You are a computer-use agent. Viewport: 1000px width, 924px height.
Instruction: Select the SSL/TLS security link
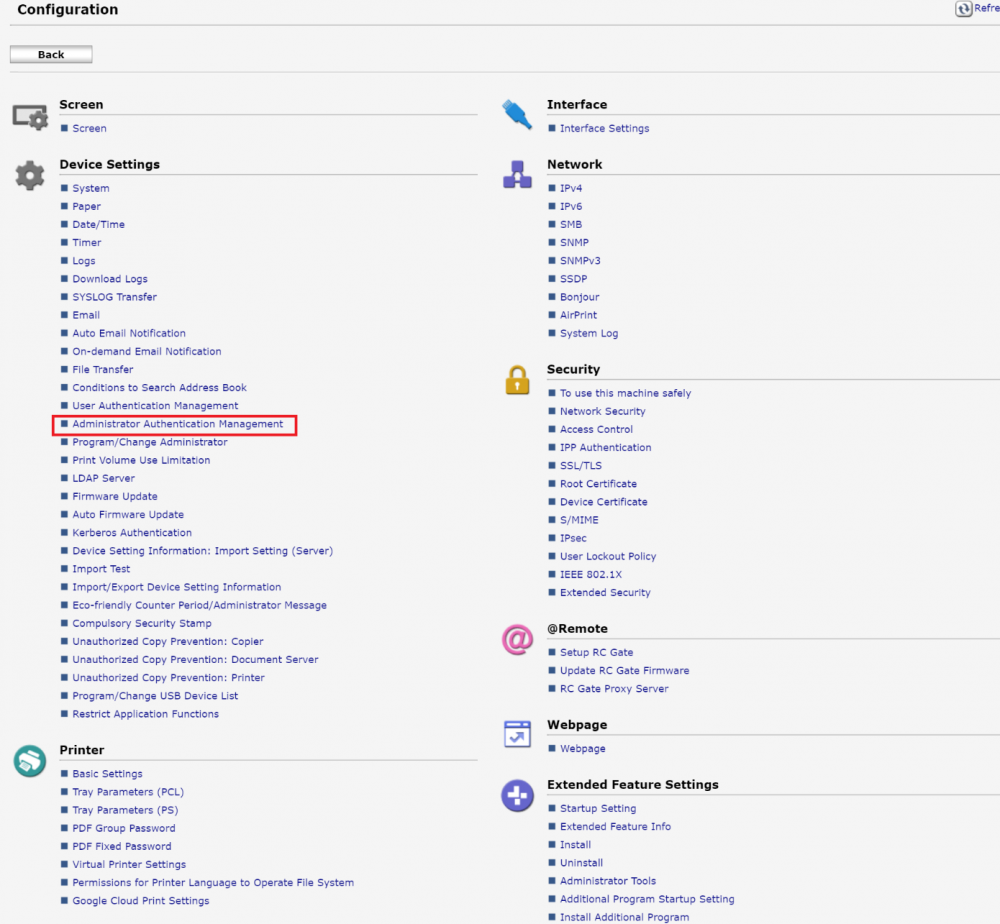[x=580, y=466]
